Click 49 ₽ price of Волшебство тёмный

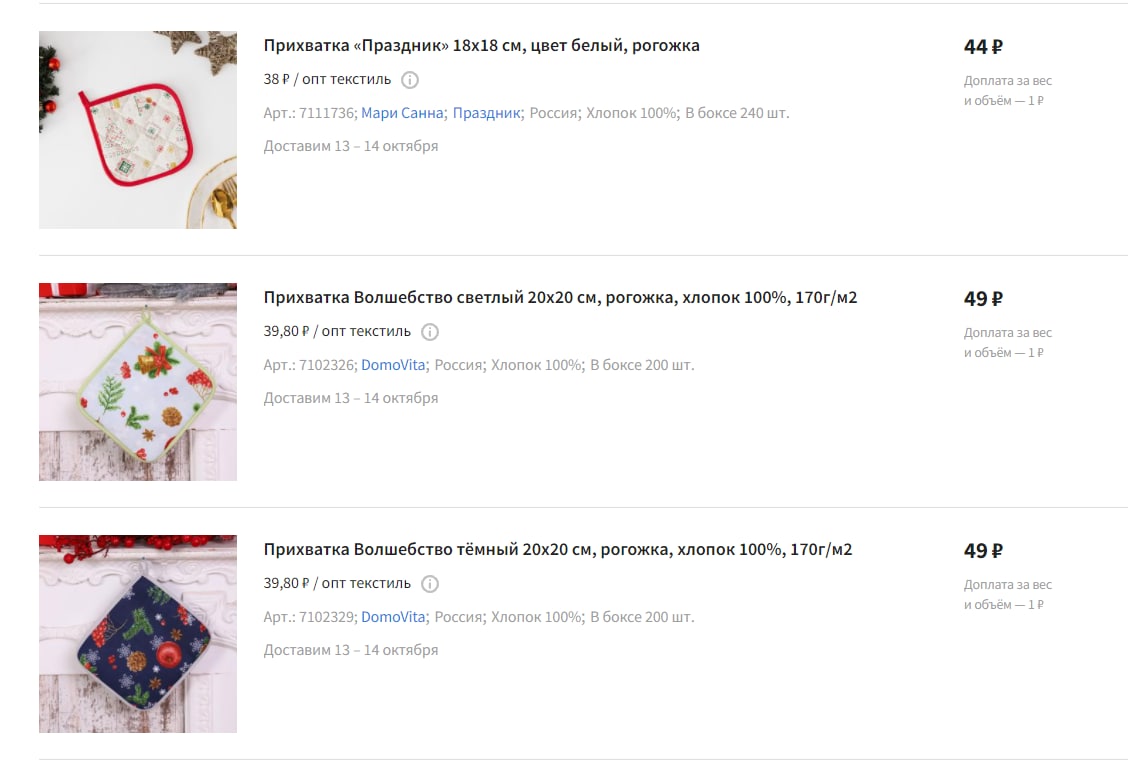click(983, 551)
